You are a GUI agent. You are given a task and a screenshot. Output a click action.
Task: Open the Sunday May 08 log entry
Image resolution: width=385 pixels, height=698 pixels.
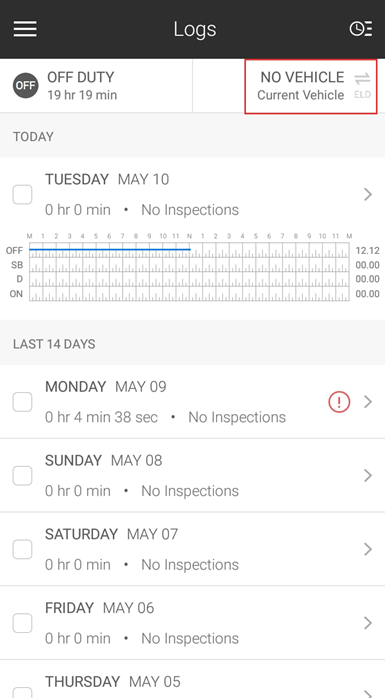(192, 475)
